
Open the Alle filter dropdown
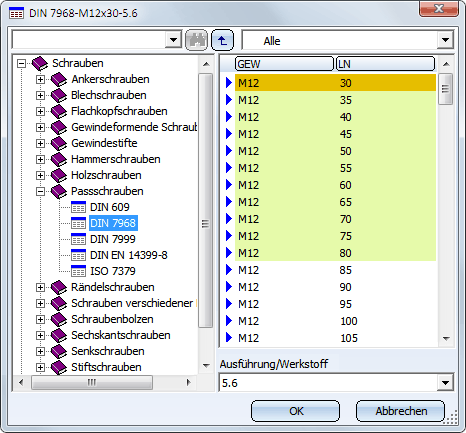point(445,41)
